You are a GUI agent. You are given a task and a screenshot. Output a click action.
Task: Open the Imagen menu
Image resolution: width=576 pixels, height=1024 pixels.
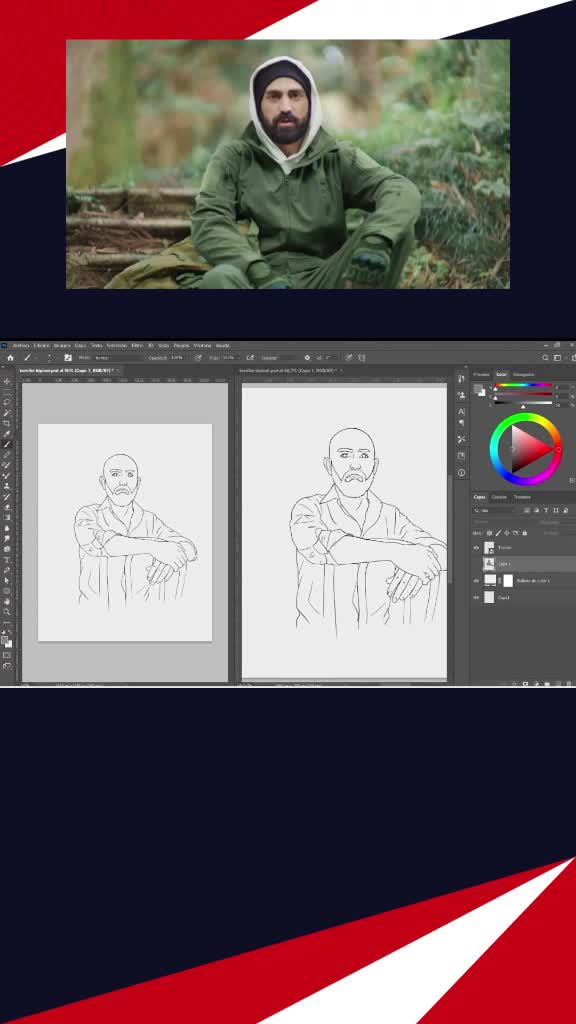[x=62, y=345]
